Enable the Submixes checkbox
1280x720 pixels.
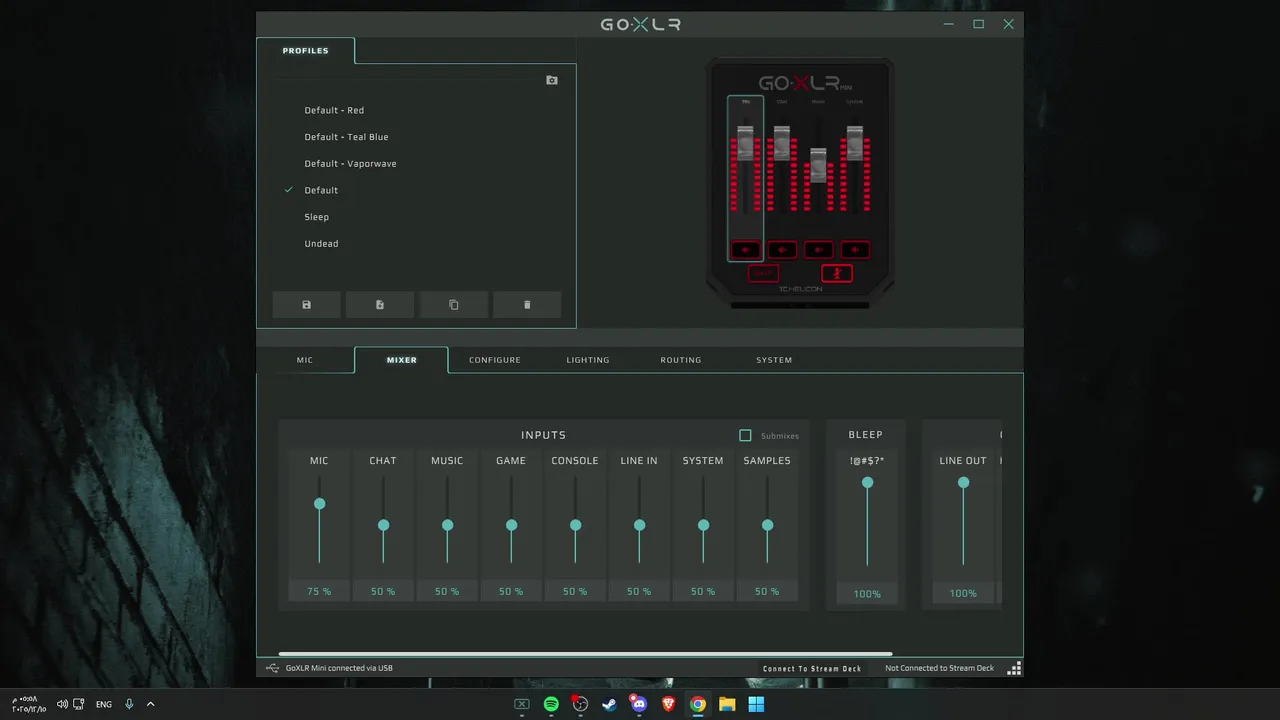[x=745, y=435]
